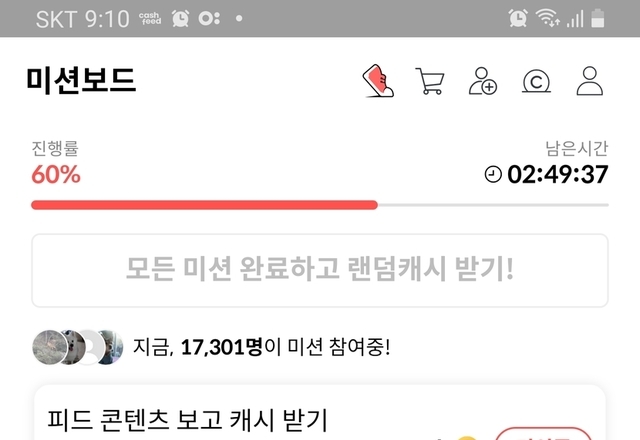Open the shopping cart icon
This screenshot has width=640, height=440.
tap(430, 81)
